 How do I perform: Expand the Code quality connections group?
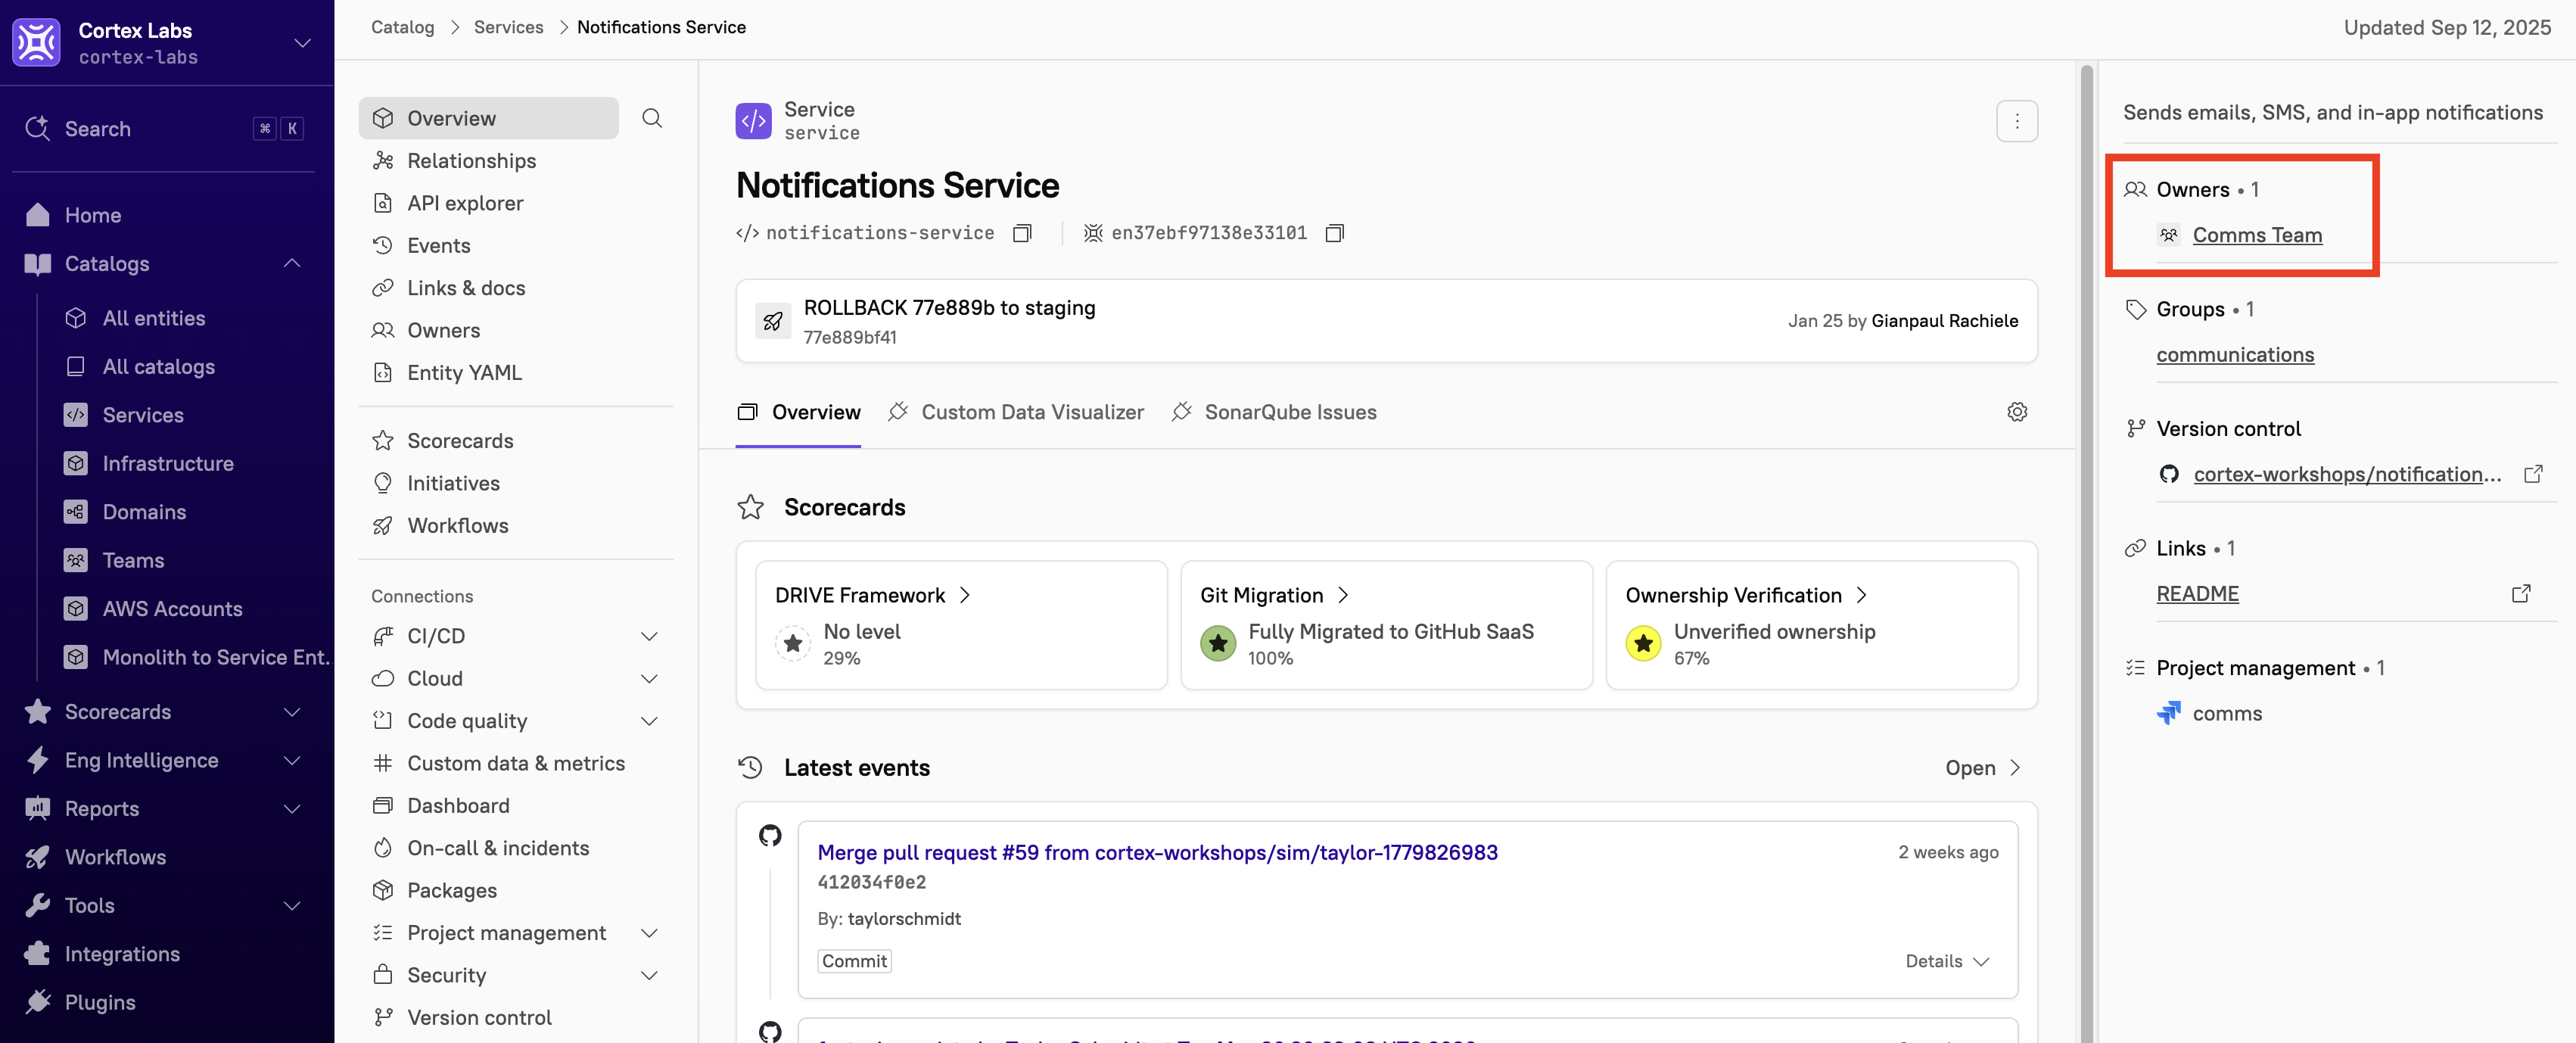coord(649,721)
